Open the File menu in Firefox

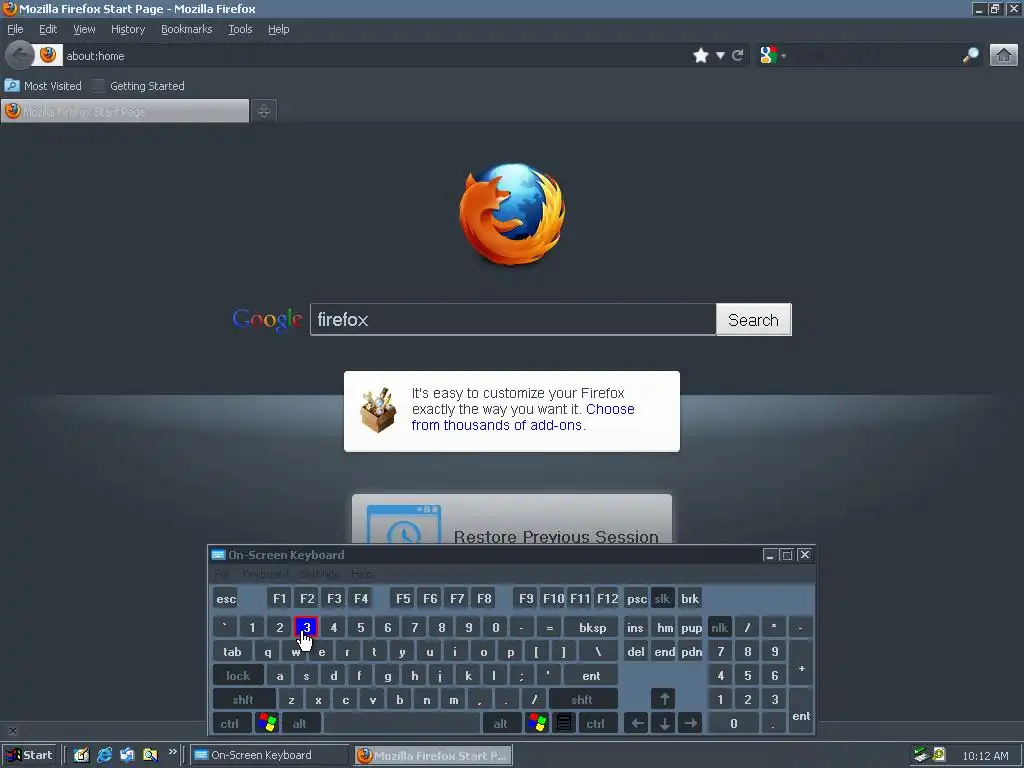tap(15, 29)
